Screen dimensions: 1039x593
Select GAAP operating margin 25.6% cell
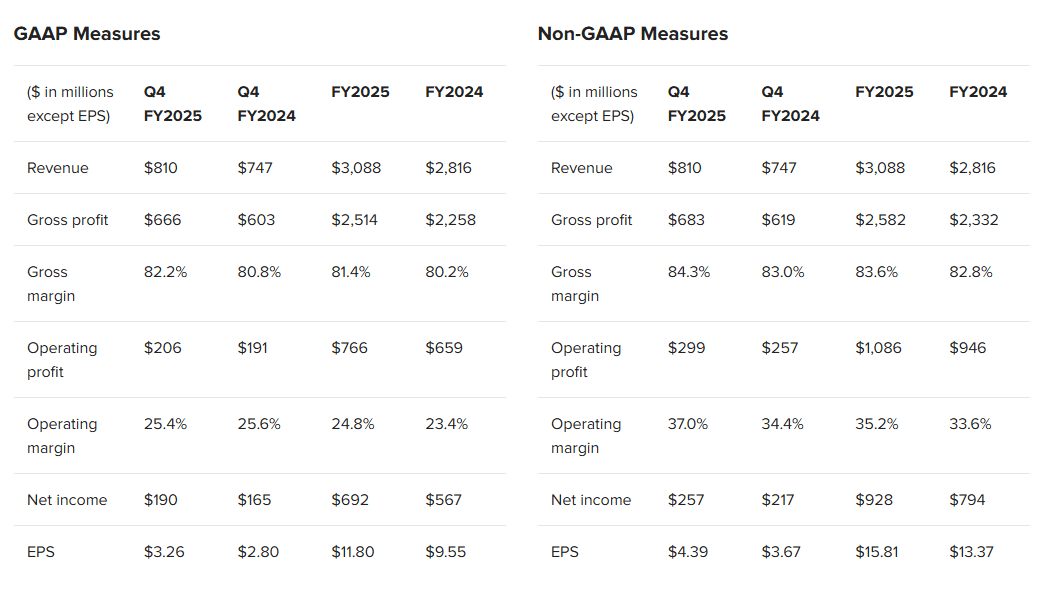(x=259, y=424)
